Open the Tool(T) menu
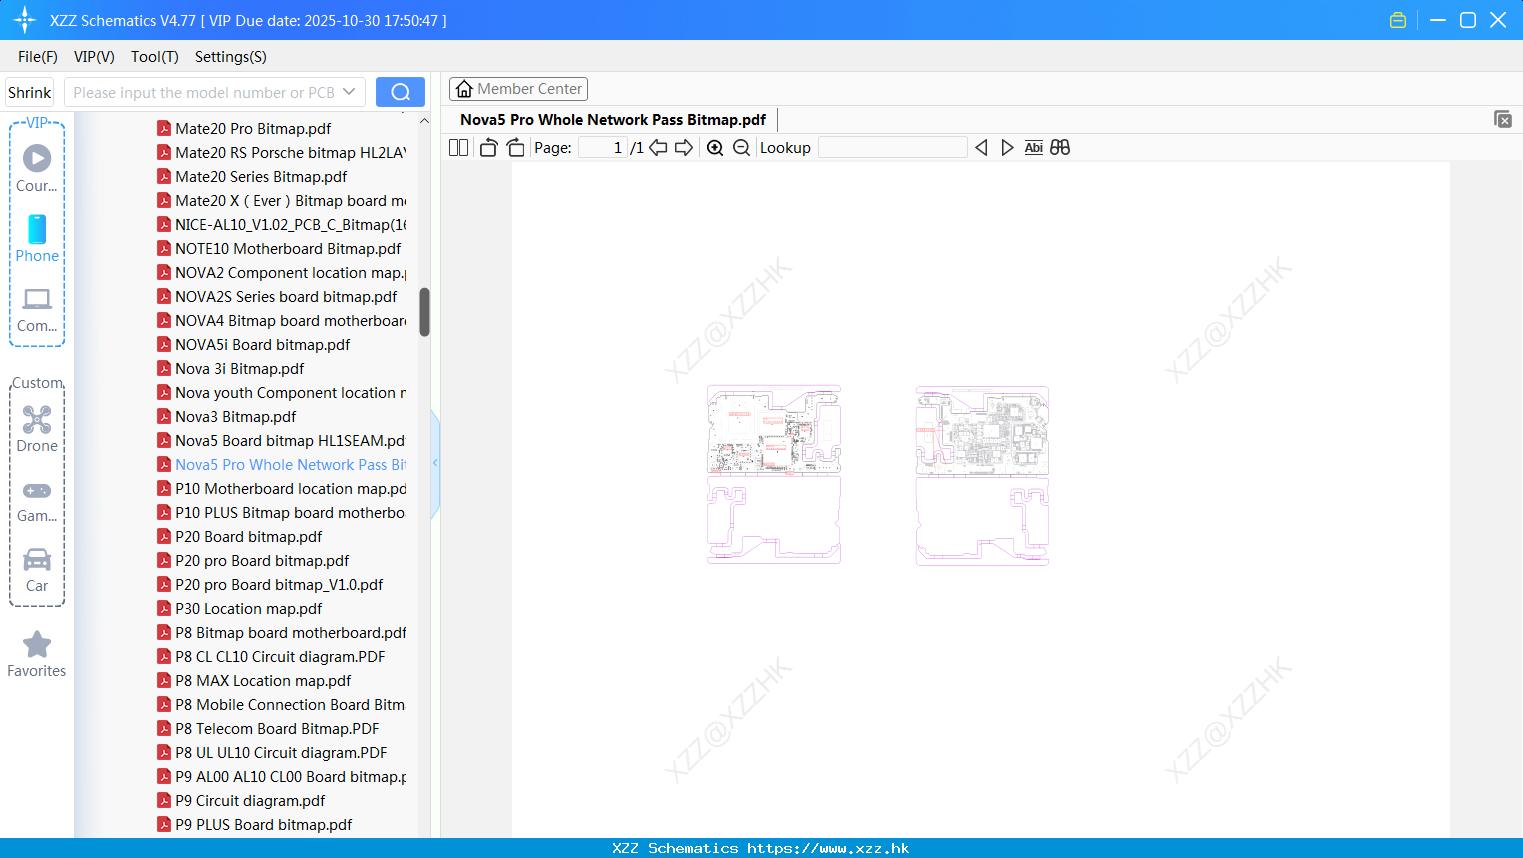1523x858 pixels. coord(155,57)
